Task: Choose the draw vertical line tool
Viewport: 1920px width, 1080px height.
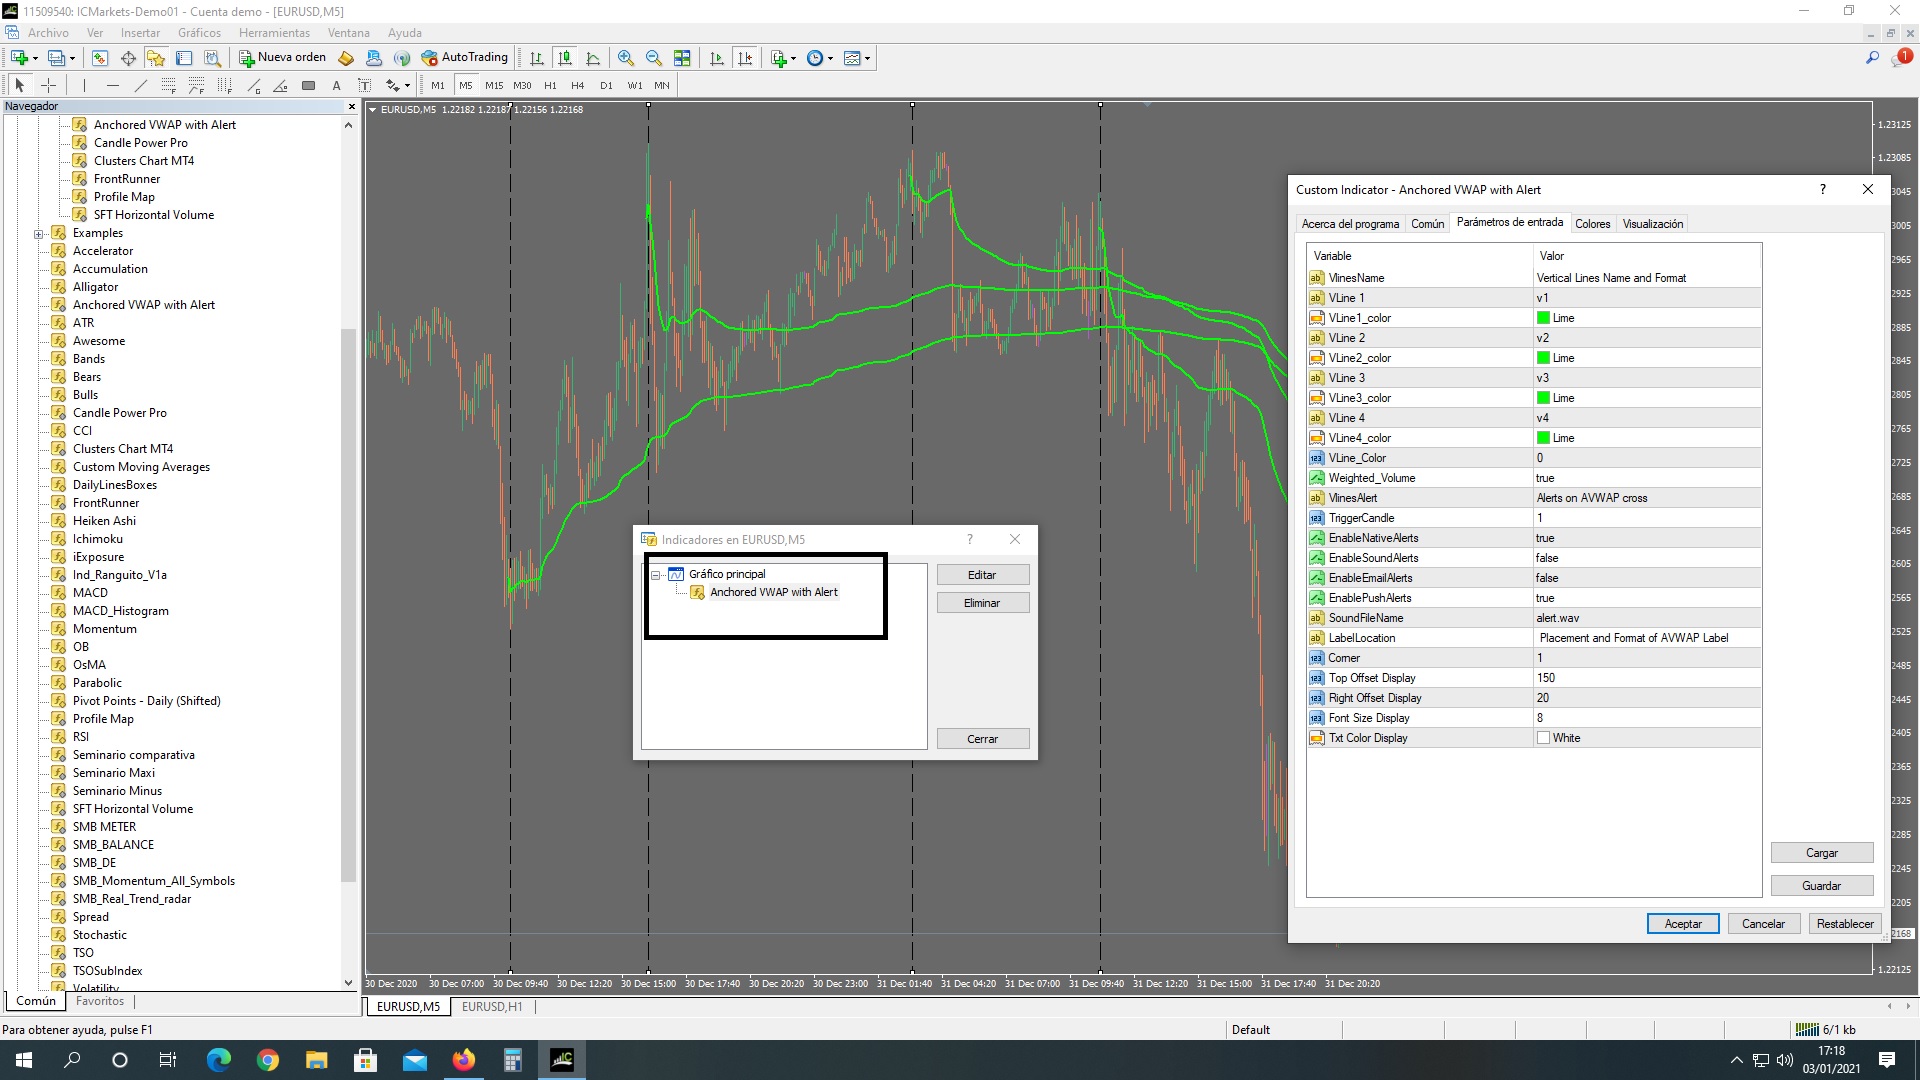Action: pyautogui.click(x=85, y=85)
